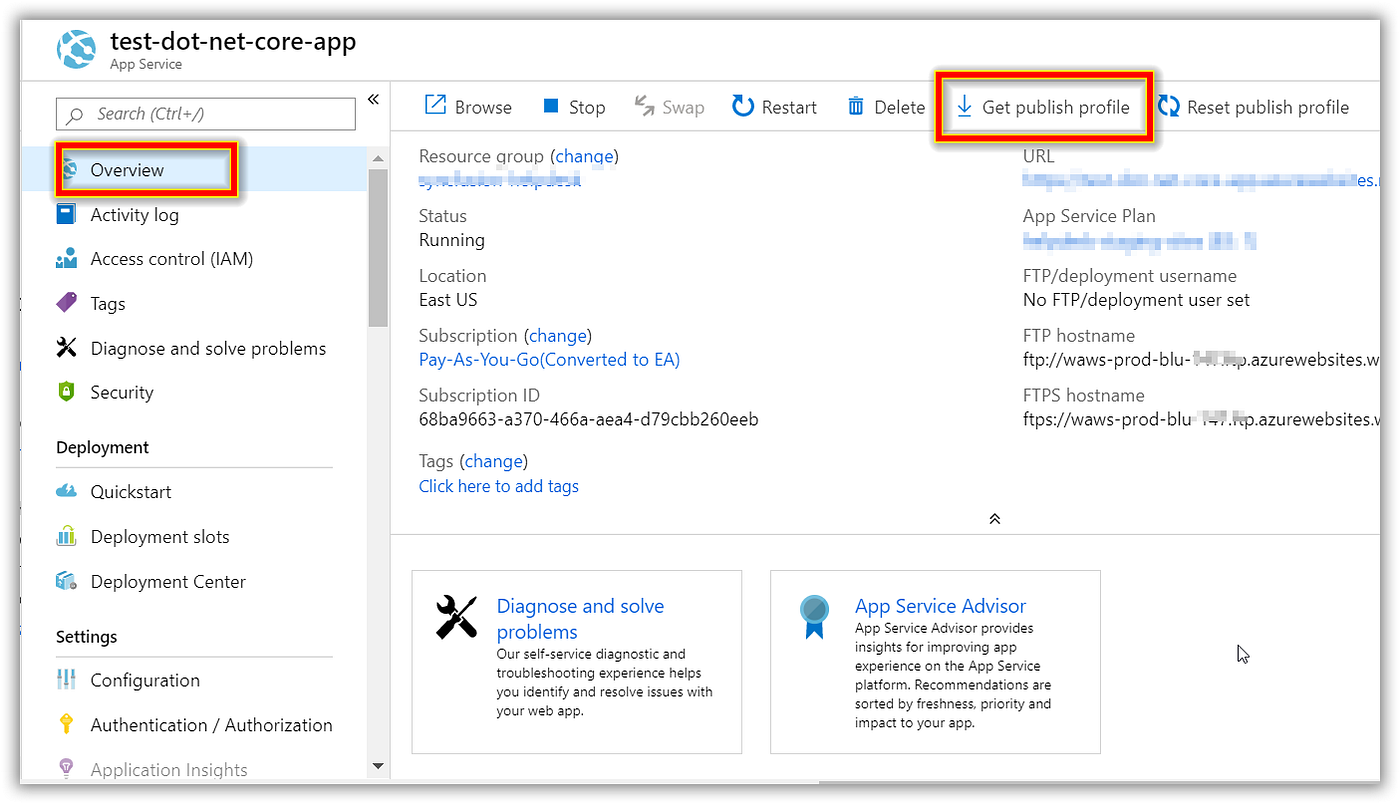Click the purple Tags icon

tap(66, 303)
